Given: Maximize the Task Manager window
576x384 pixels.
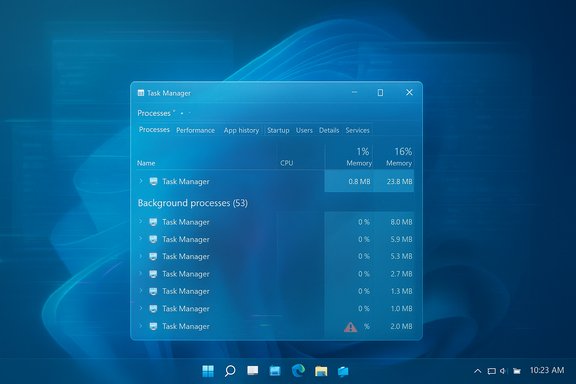Looking at the screenshot, I should pos(380,93).
